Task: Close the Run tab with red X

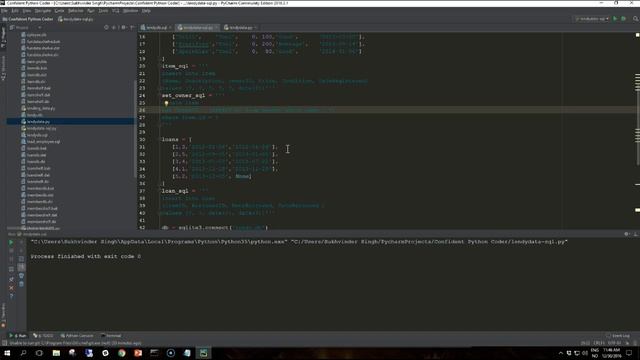Action: 11,288
